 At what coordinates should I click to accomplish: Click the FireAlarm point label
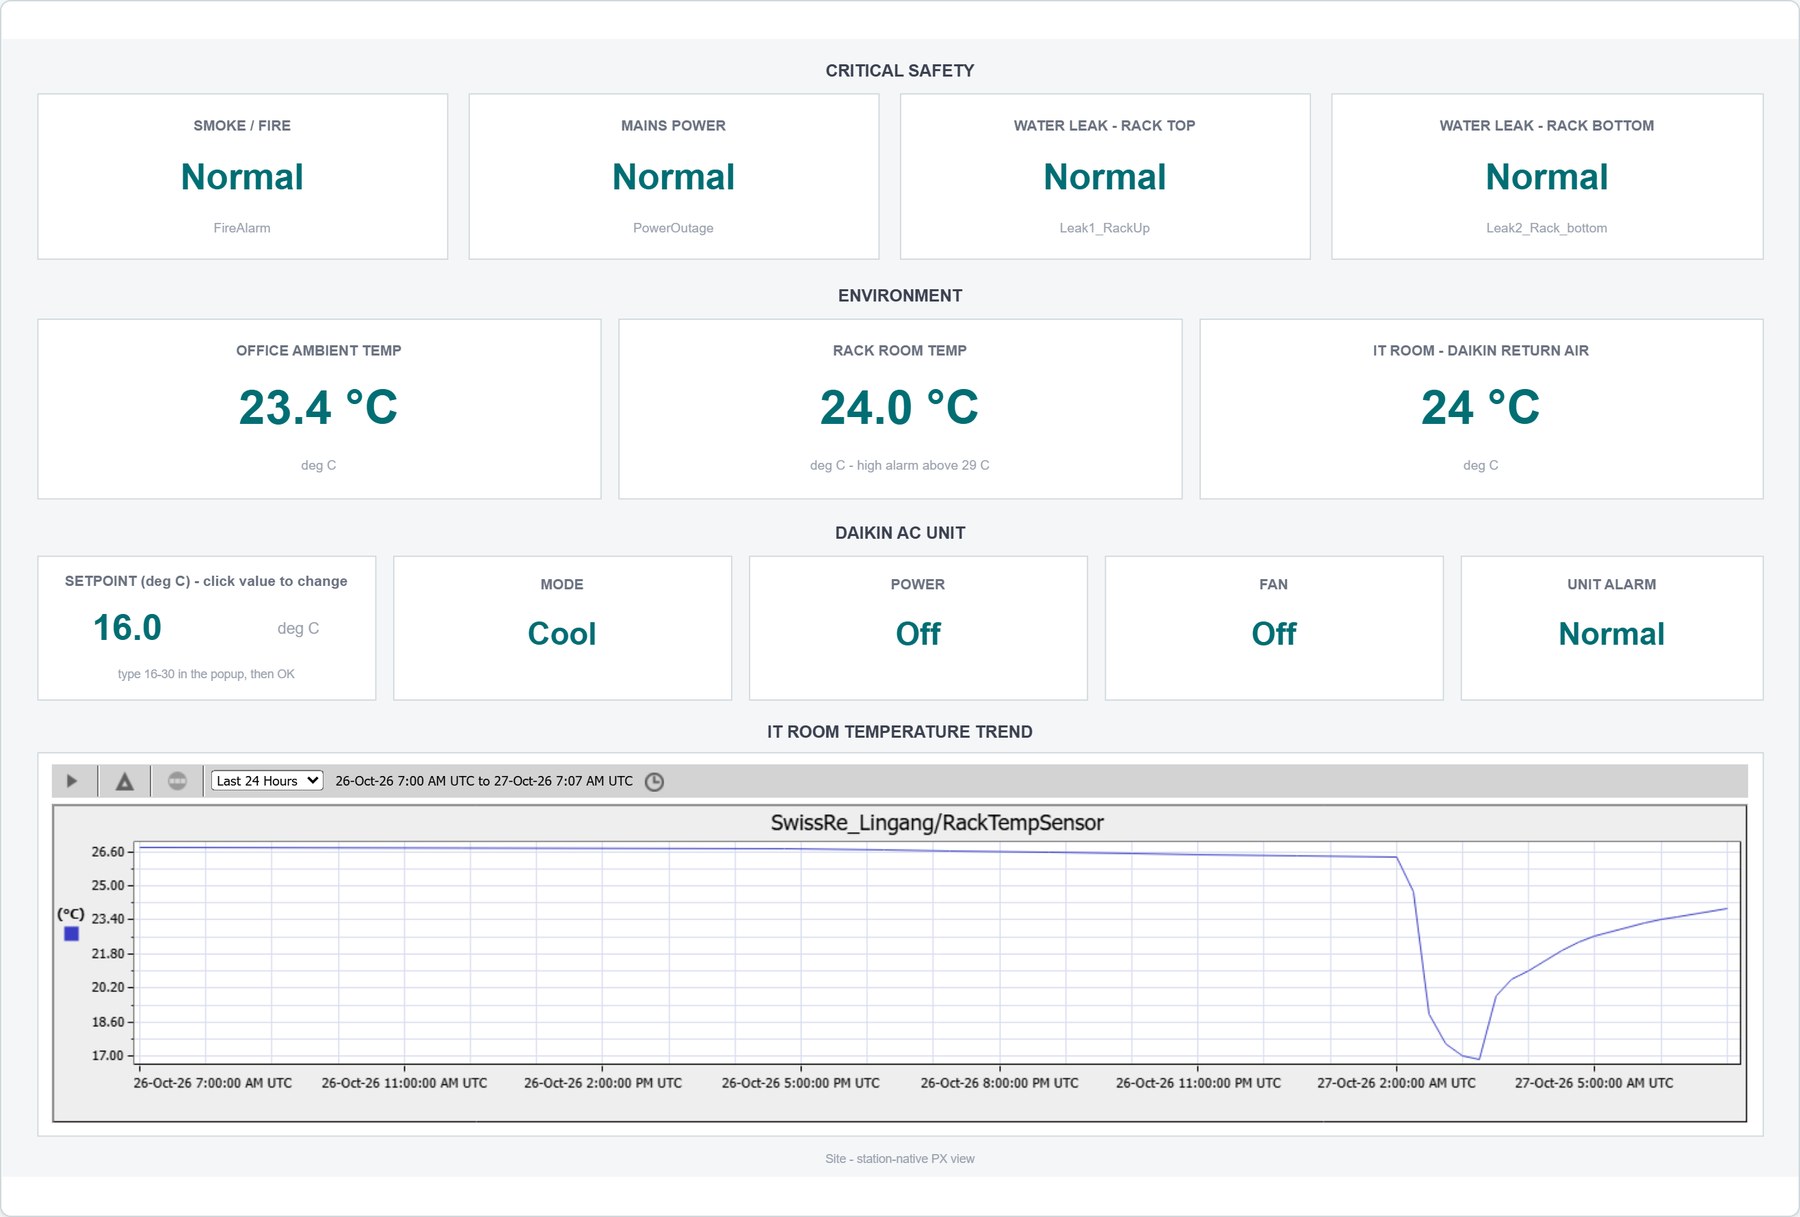pyautogui.click(x=242, y=228)
